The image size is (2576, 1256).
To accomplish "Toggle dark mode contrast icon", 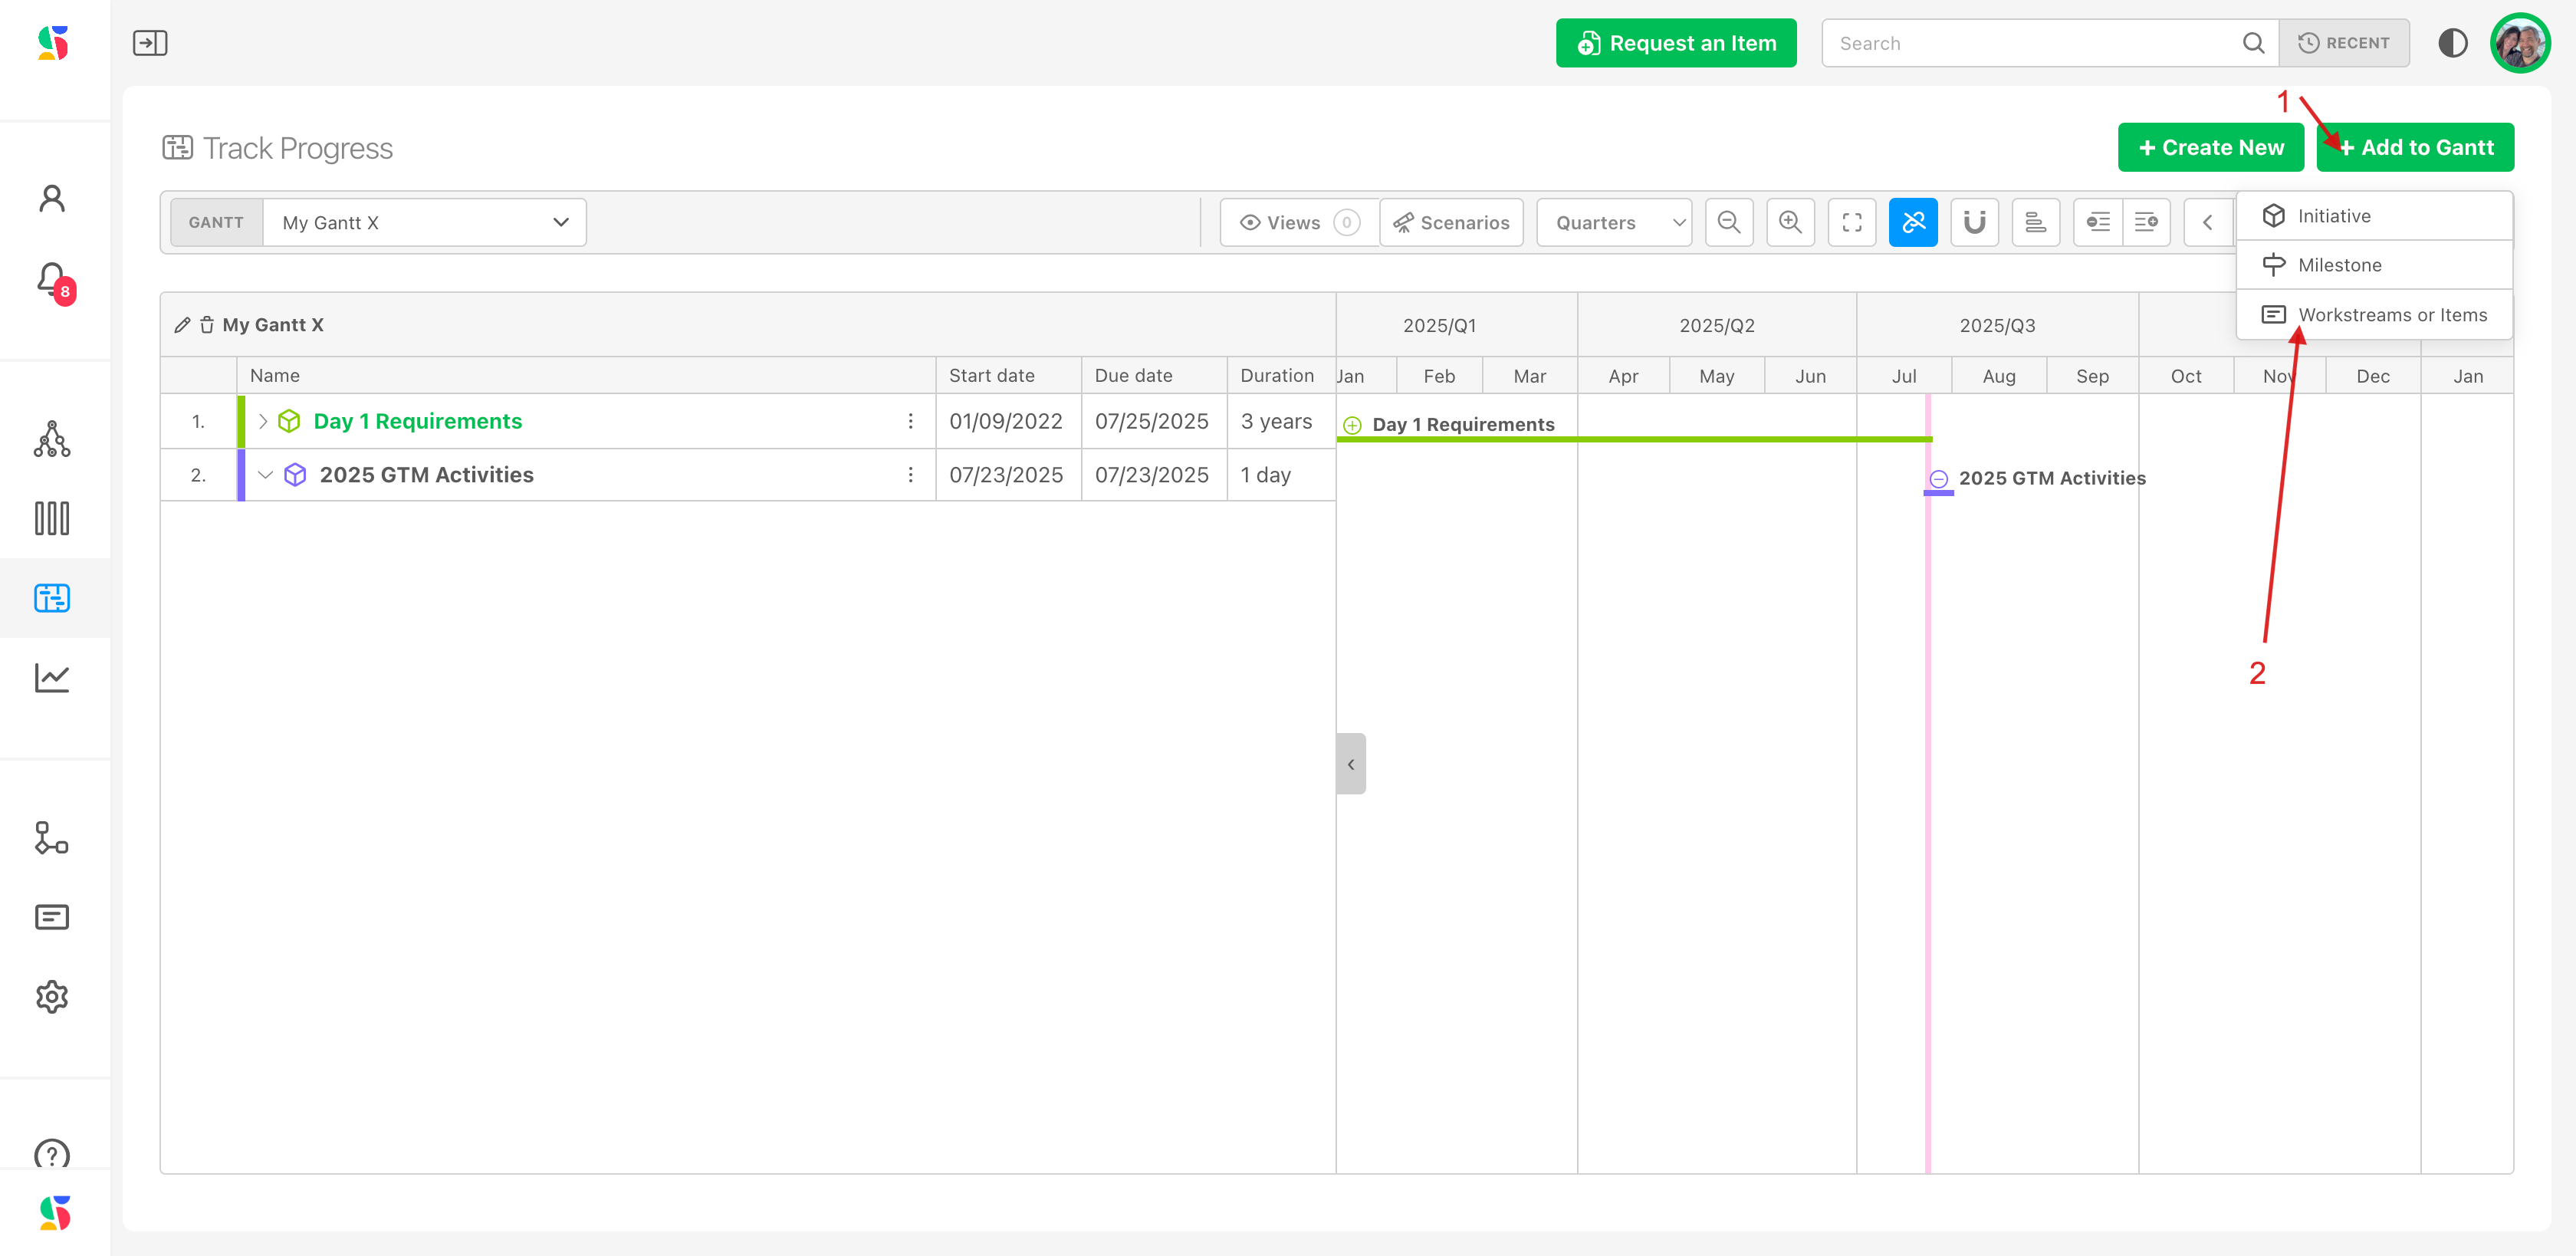I will (x=2452, y=43).
